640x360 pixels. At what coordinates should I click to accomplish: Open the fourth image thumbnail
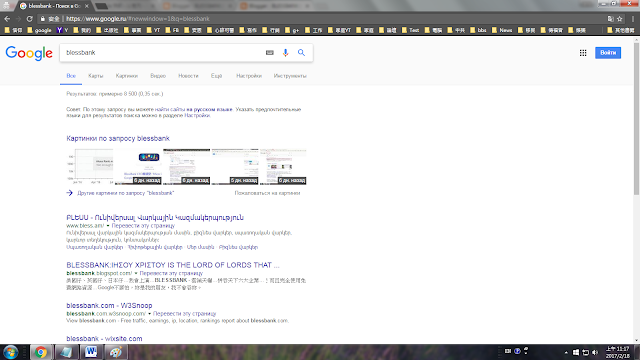point(235,167)
